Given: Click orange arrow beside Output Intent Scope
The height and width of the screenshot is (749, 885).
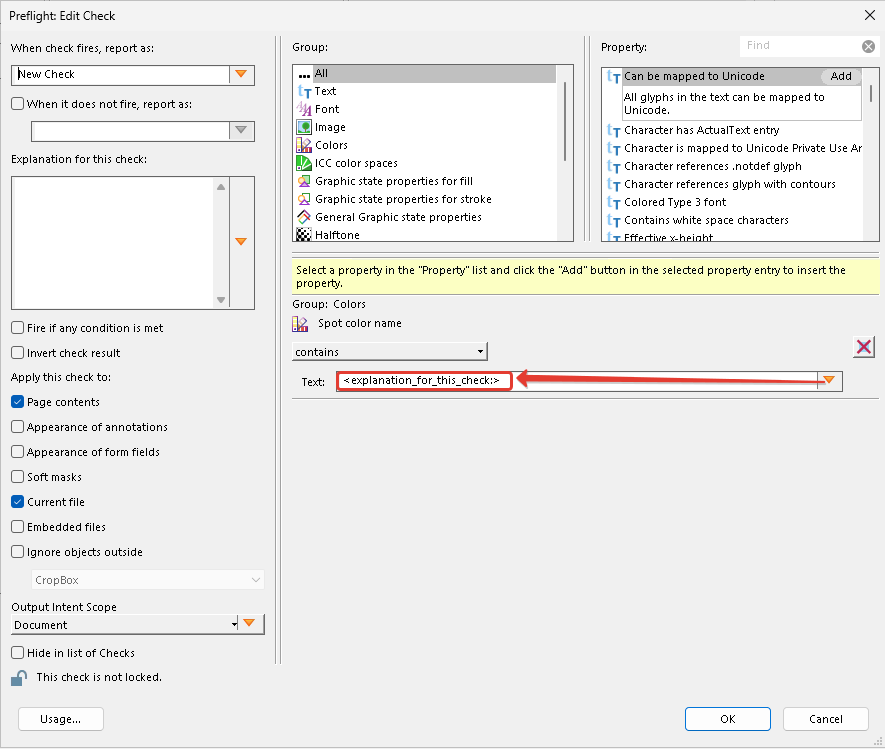Looking at the screenshot, I should pyautogui.click(x=250, y=624).
